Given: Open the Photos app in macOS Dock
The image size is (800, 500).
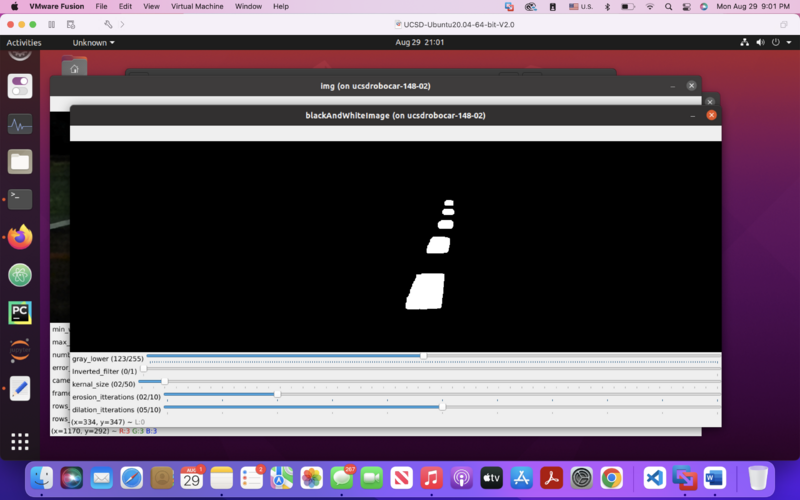Looking at the screenshot, I should tap(312, 479).
